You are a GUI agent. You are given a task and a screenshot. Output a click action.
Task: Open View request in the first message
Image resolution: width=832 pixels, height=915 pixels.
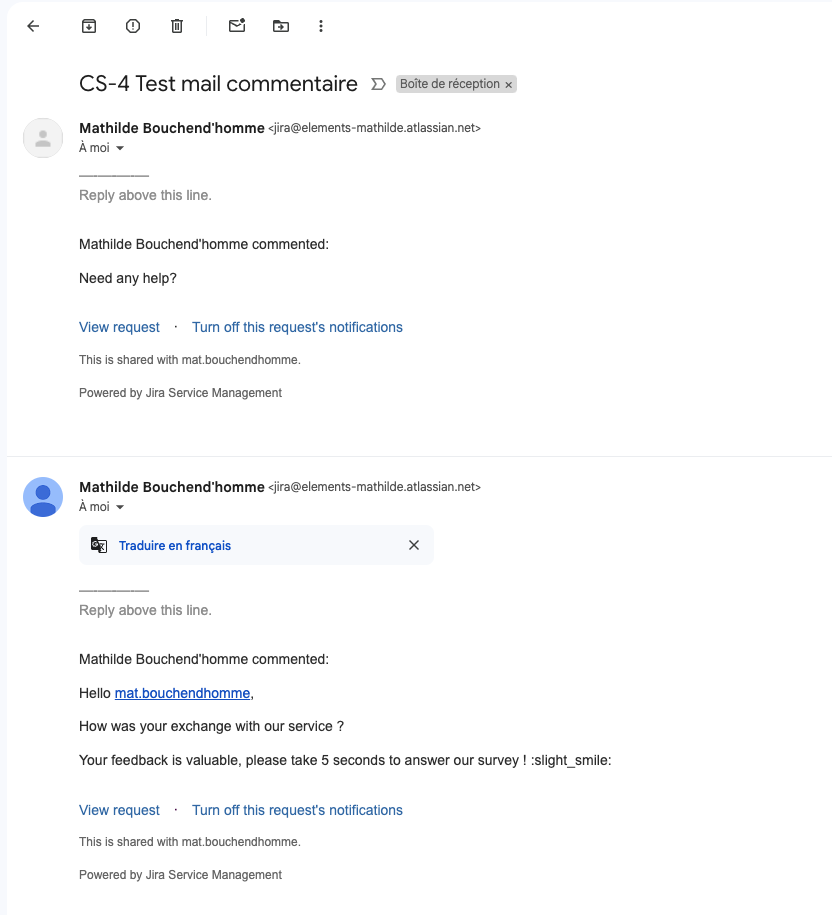pos(119,327)
